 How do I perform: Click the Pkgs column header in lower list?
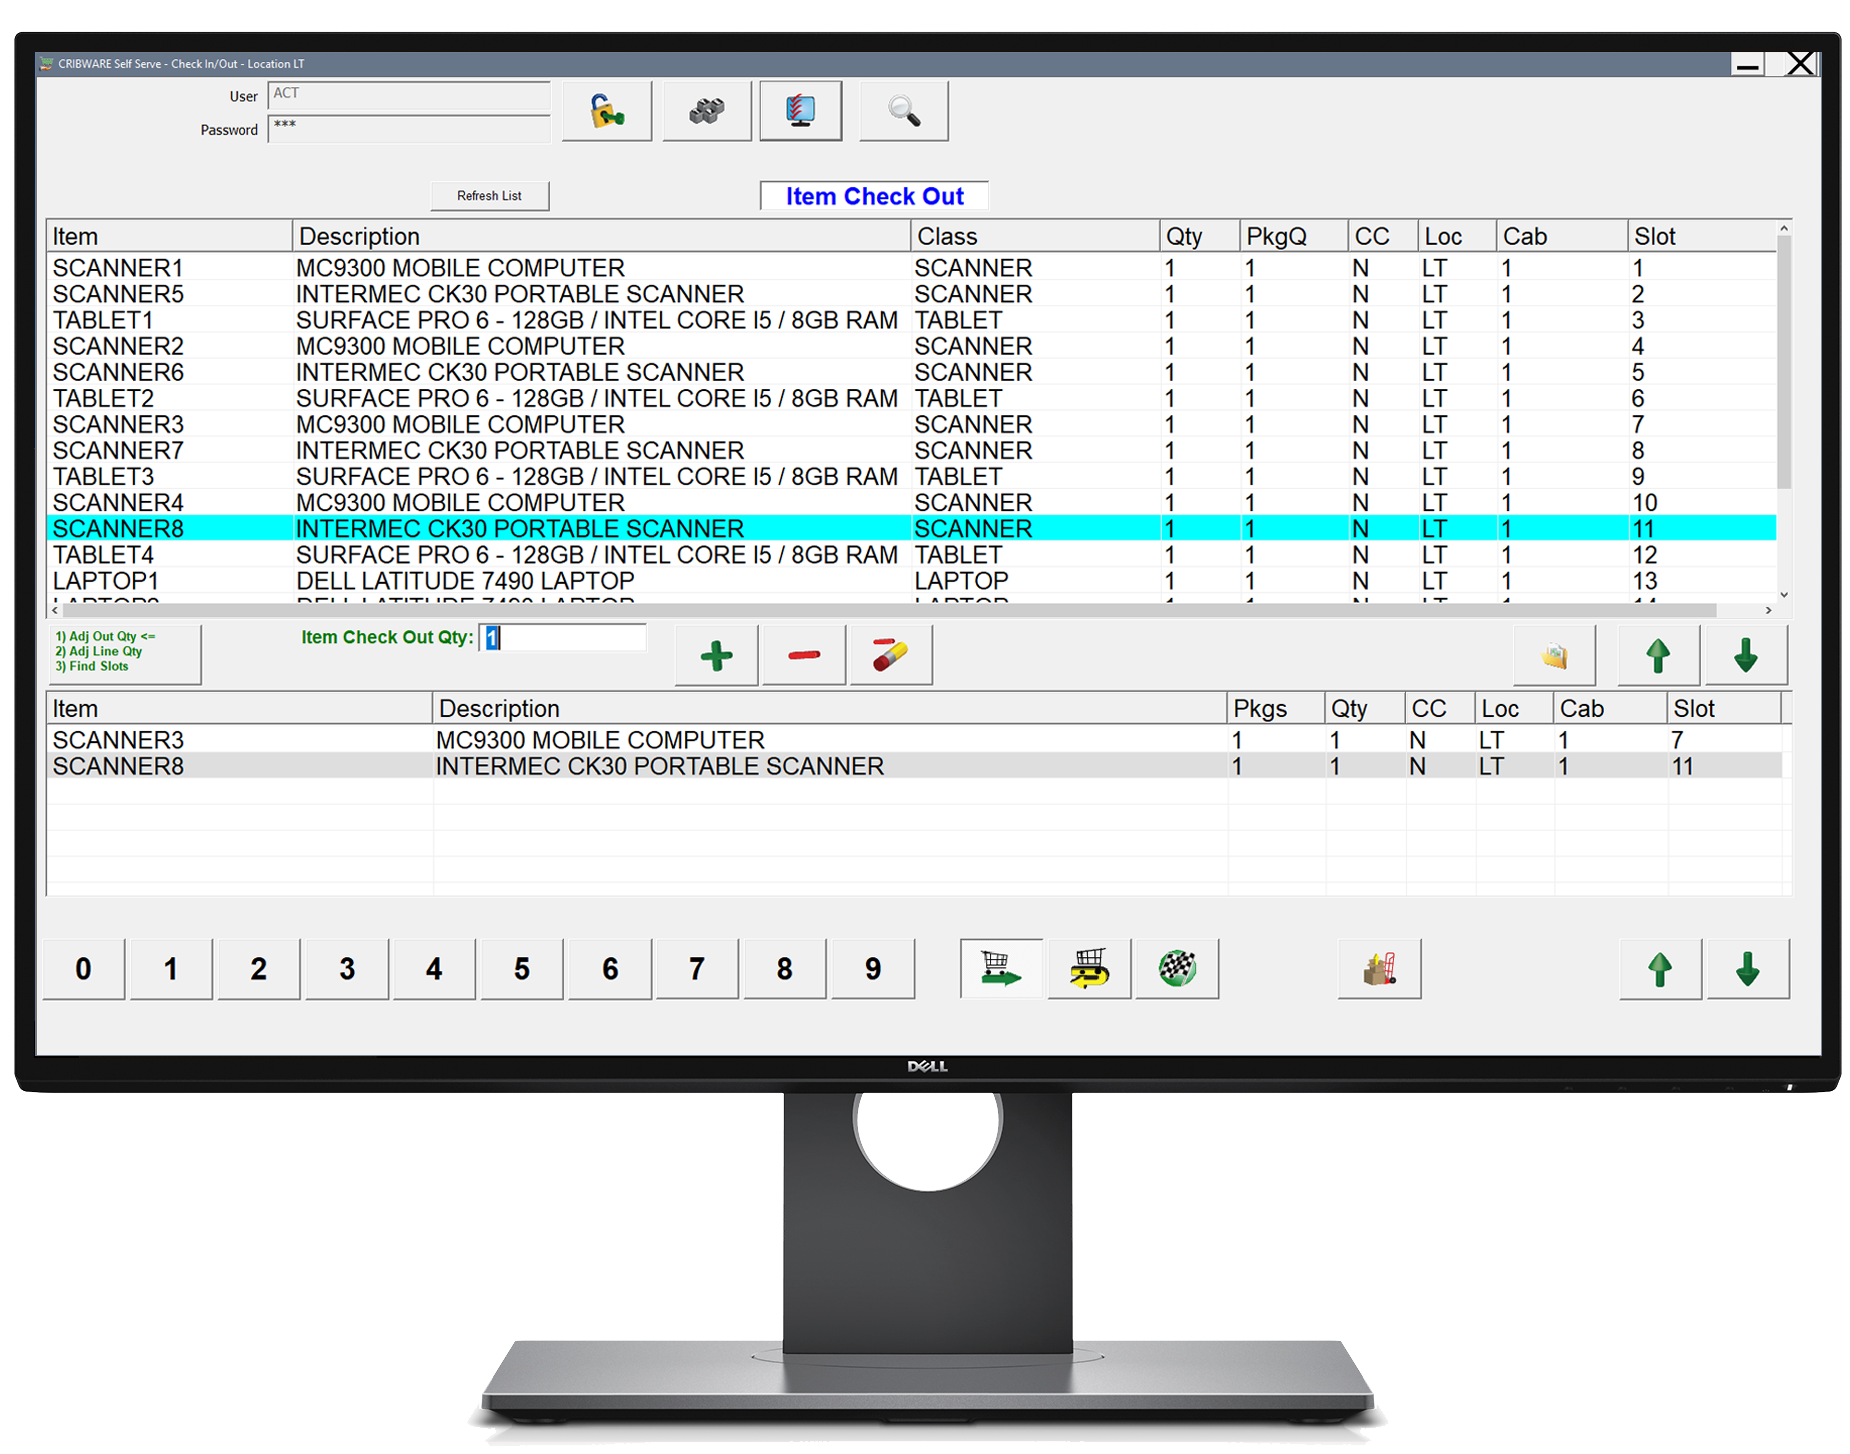pos(1275,708)
